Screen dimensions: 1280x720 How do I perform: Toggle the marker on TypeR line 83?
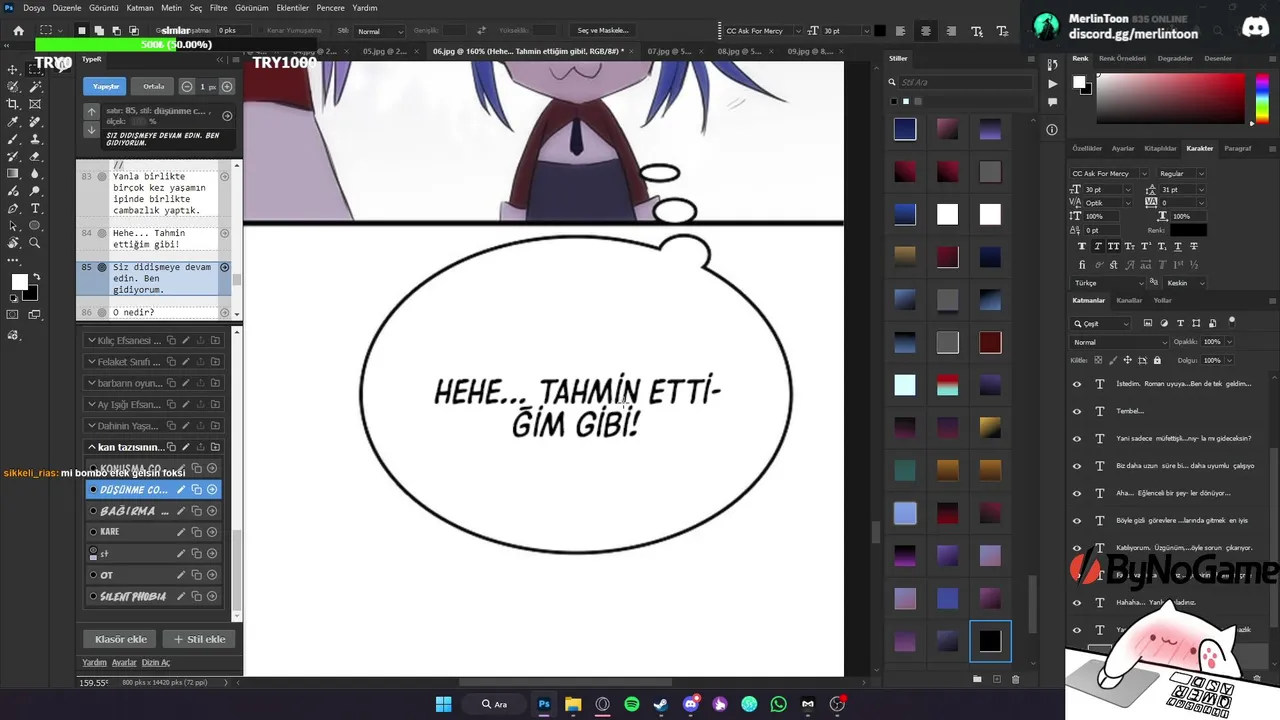(x=102, y=176)
